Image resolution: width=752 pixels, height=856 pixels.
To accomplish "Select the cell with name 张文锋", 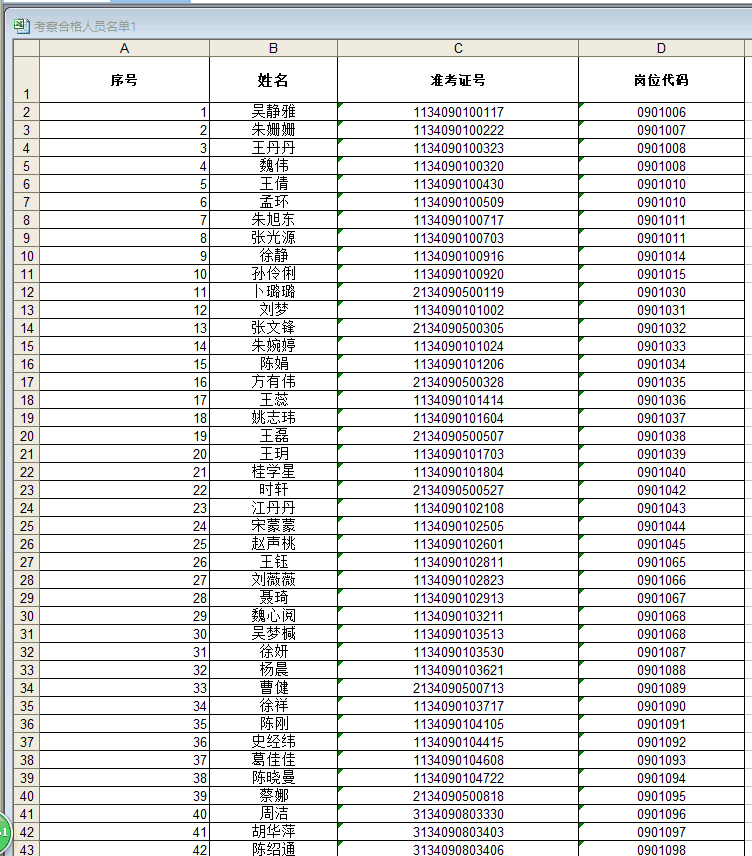I will click(274, 328).
